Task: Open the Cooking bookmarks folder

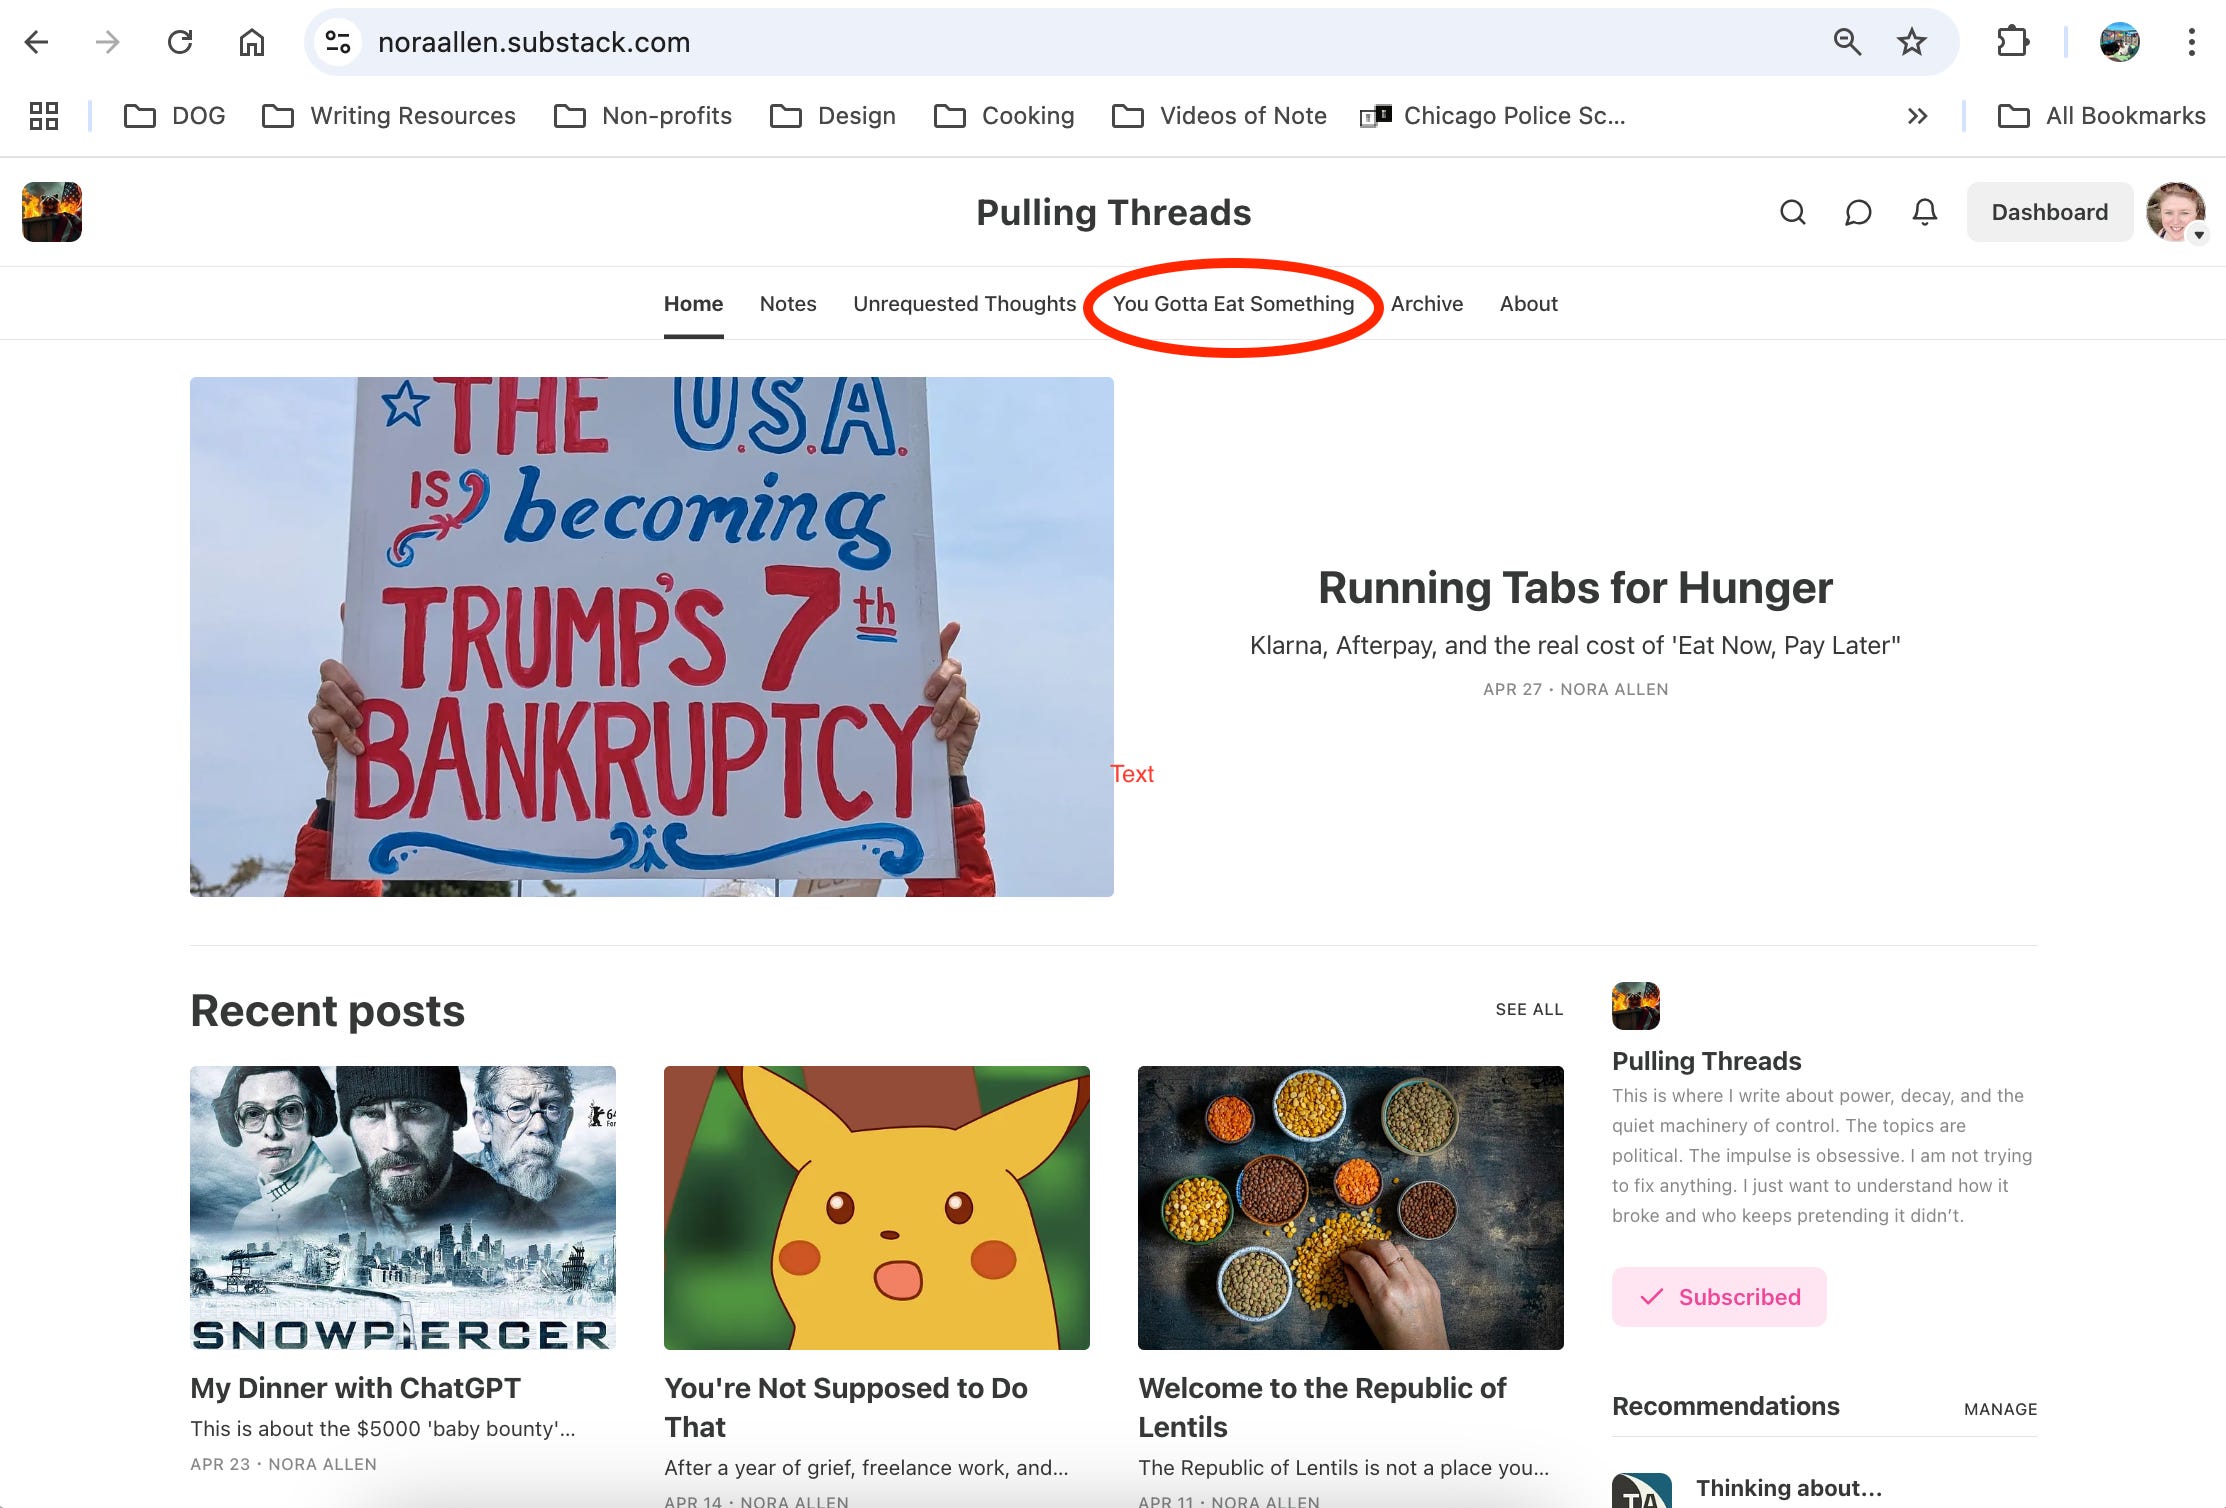Action: 1004,116
